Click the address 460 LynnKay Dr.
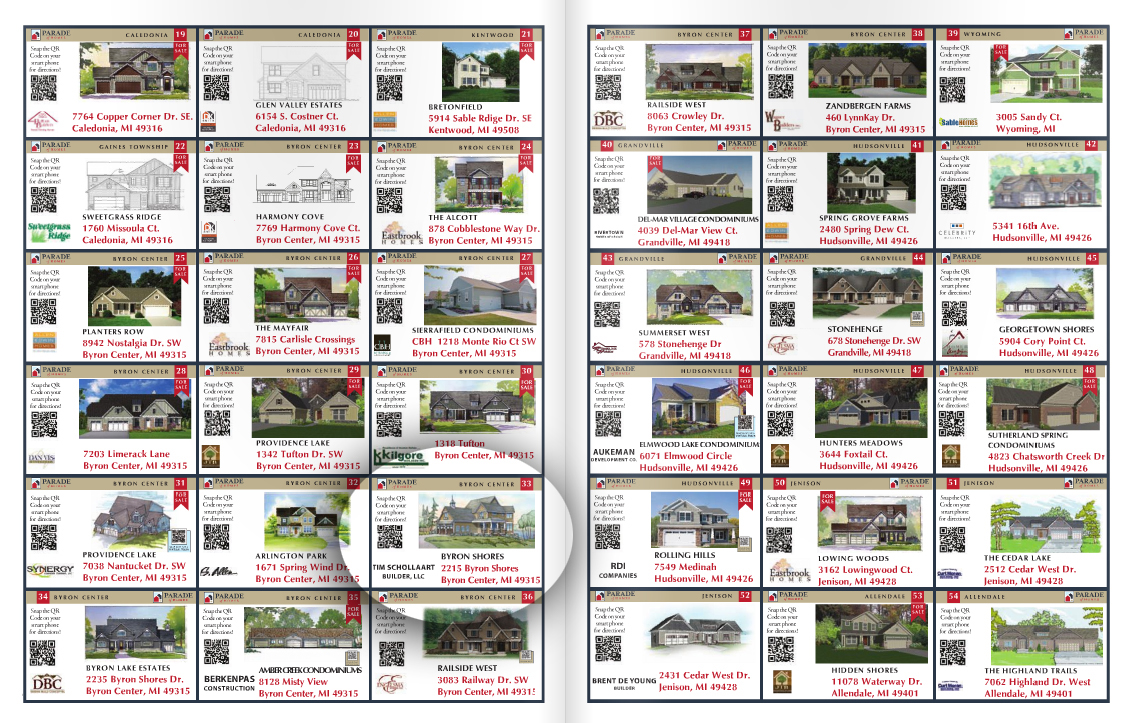This screenshot has width=1130, height=723. coord(860,117)
